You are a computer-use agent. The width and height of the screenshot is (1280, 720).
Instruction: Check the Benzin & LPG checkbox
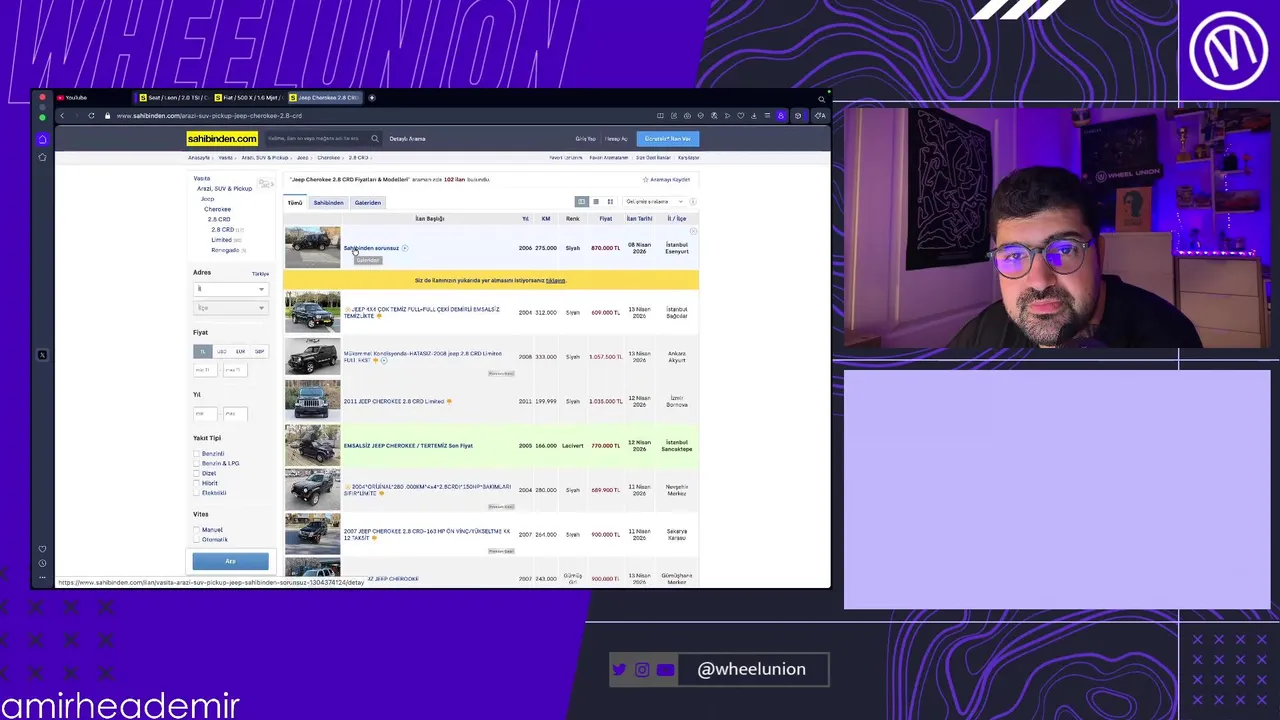(x=197, y=464)
